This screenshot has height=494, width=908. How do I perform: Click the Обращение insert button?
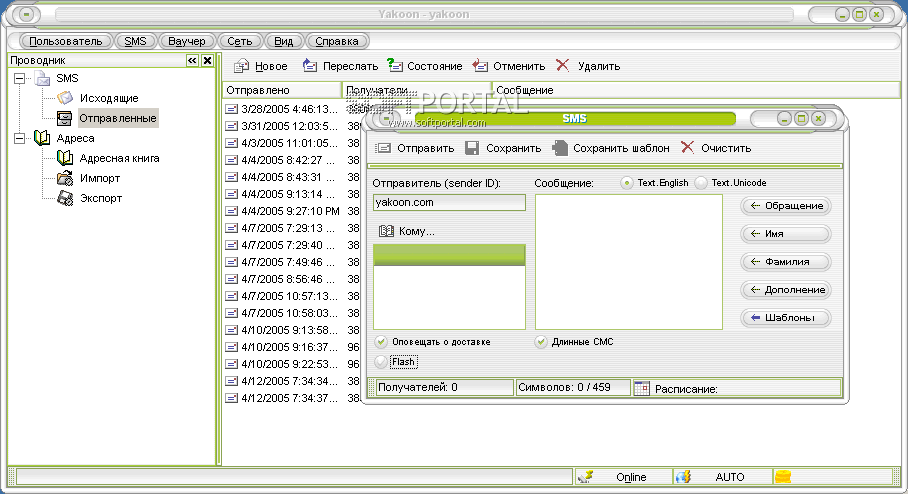(x=786, y=206)
